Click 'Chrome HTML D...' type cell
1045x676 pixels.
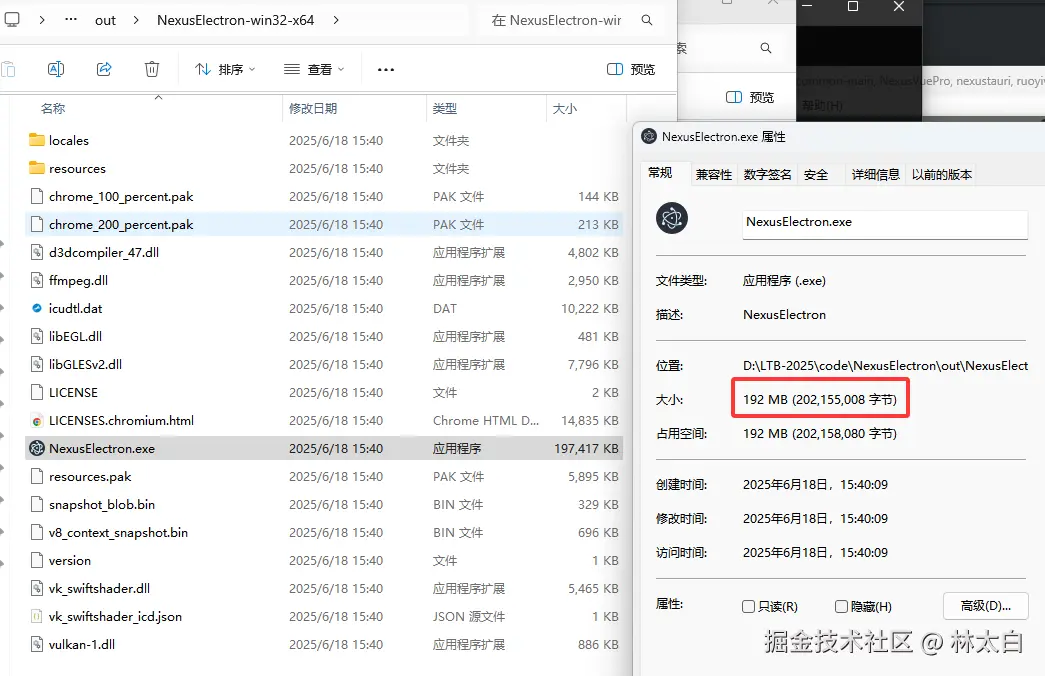coord(486,421)
